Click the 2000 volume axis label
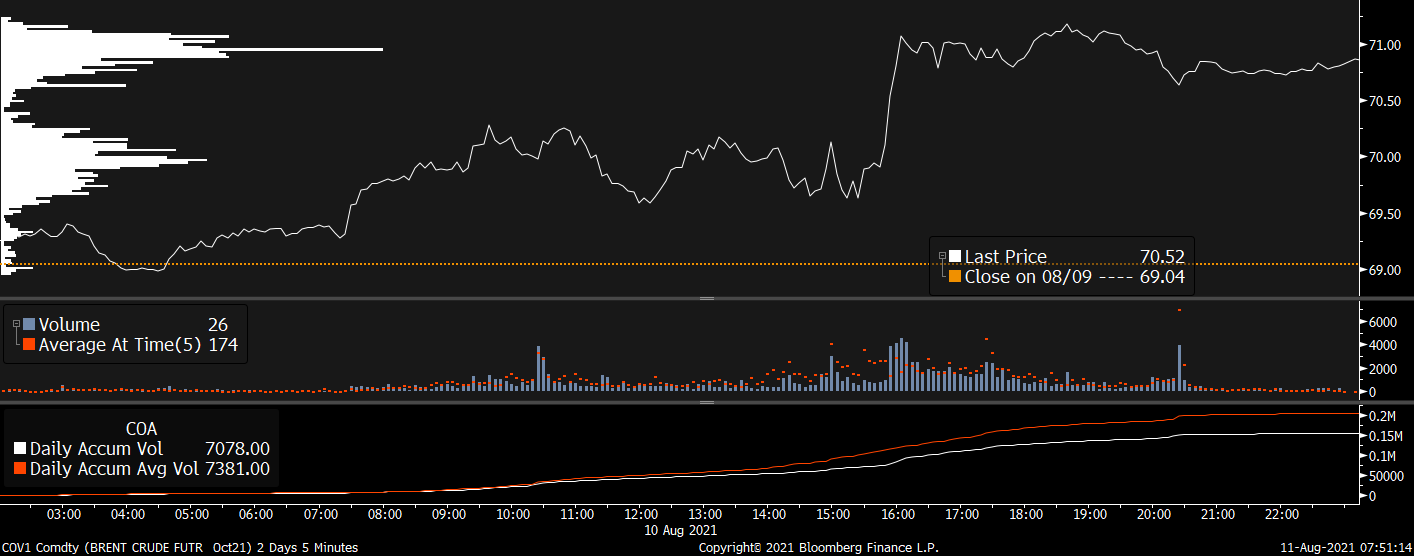Screen dimensions: 1414x556 pyautogui.click(x=1382, y=368)
